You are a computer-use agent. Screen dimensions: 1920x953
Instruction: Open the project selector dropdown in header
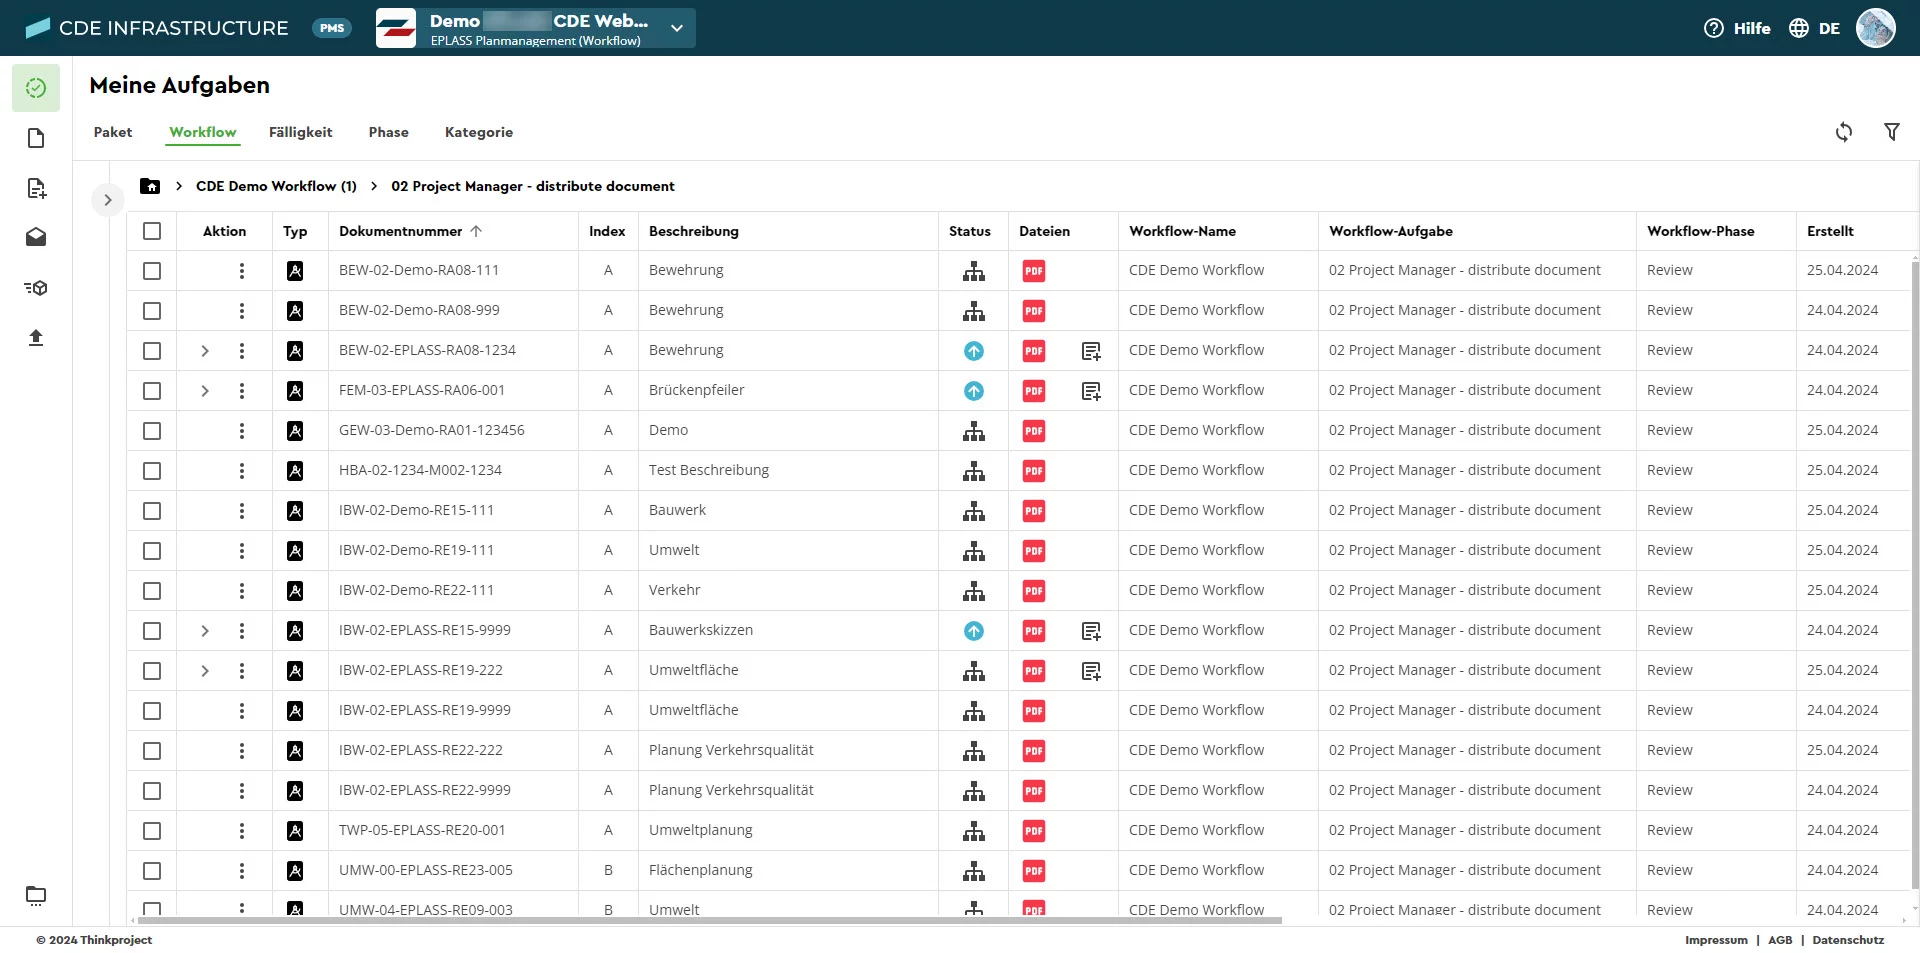676,28
